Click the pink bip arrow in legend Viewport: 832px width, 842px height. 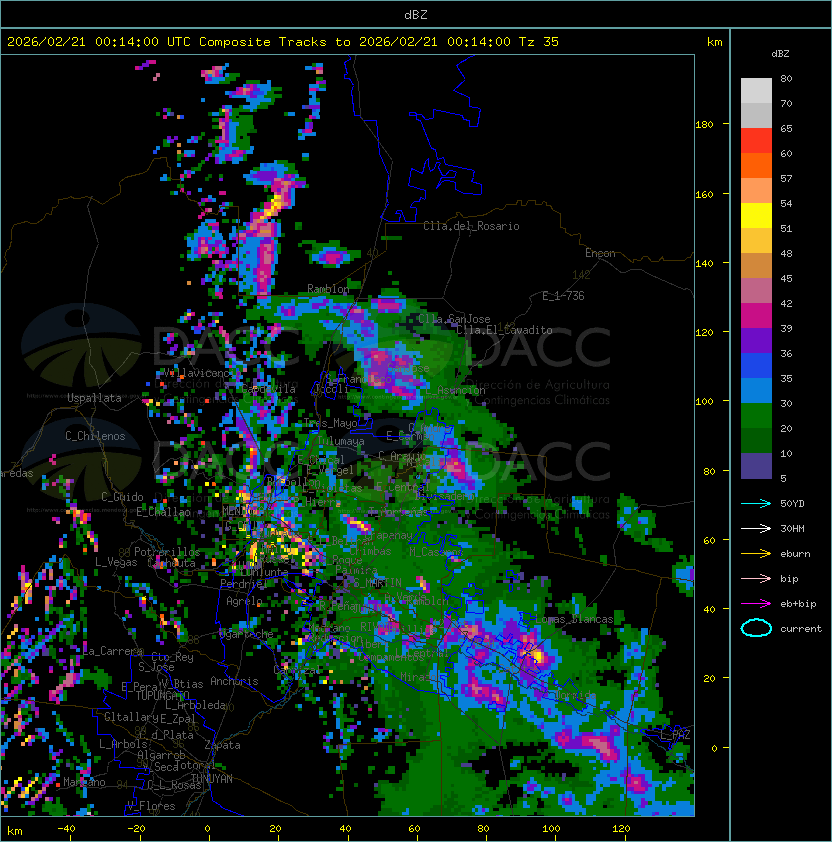[756, 578]
